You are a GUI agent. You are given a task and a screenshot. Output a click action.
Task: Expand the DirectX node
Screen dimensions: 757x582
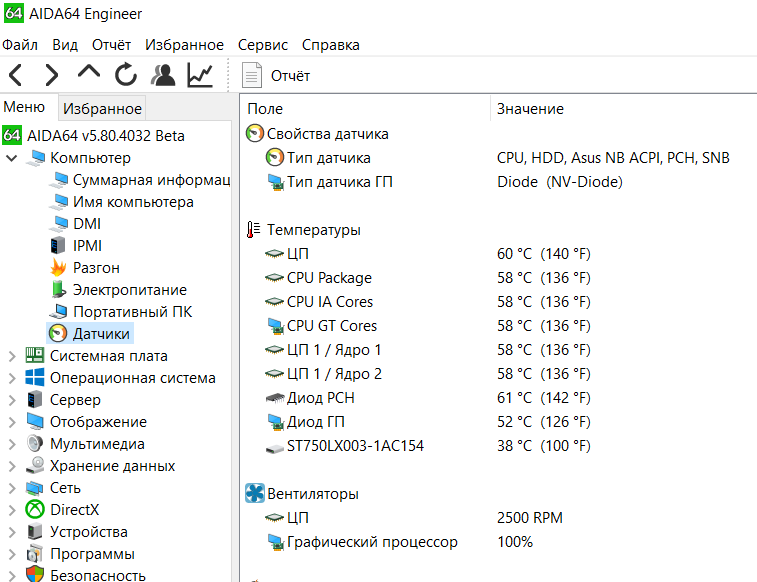click(12, 510)
